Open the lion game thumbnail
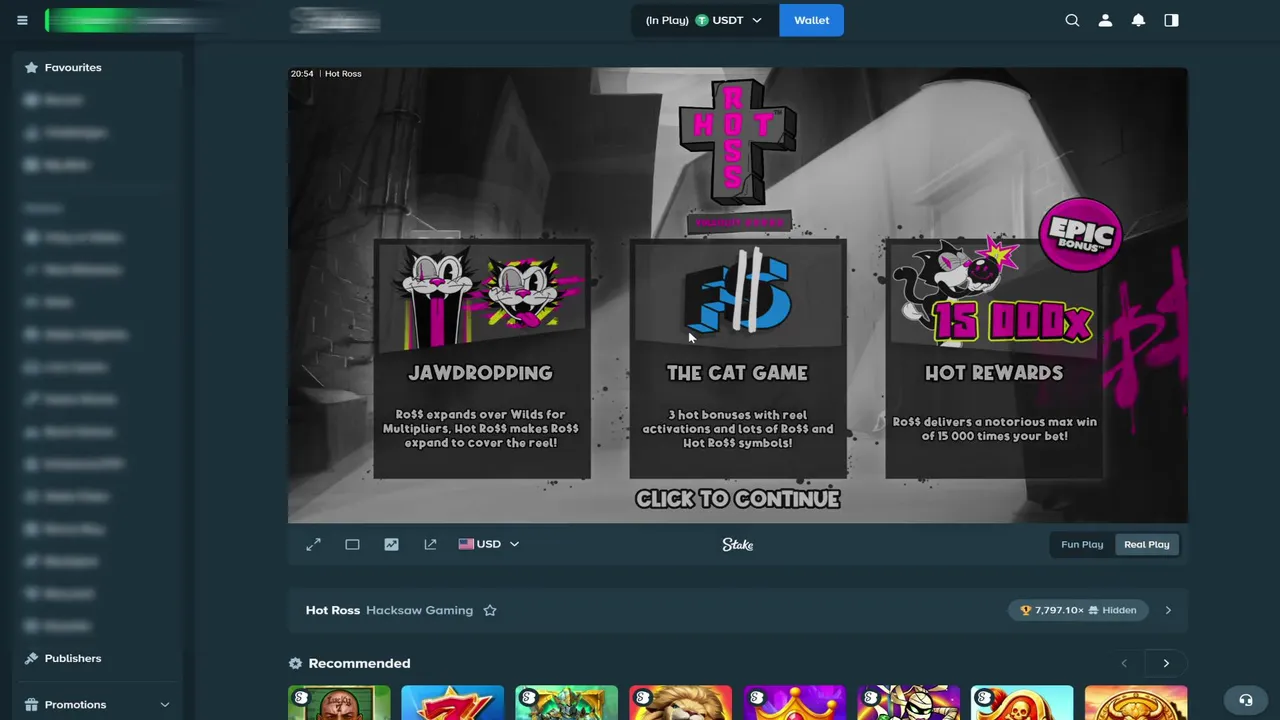This screenshot has width=1280, height=720. [680, 703]
